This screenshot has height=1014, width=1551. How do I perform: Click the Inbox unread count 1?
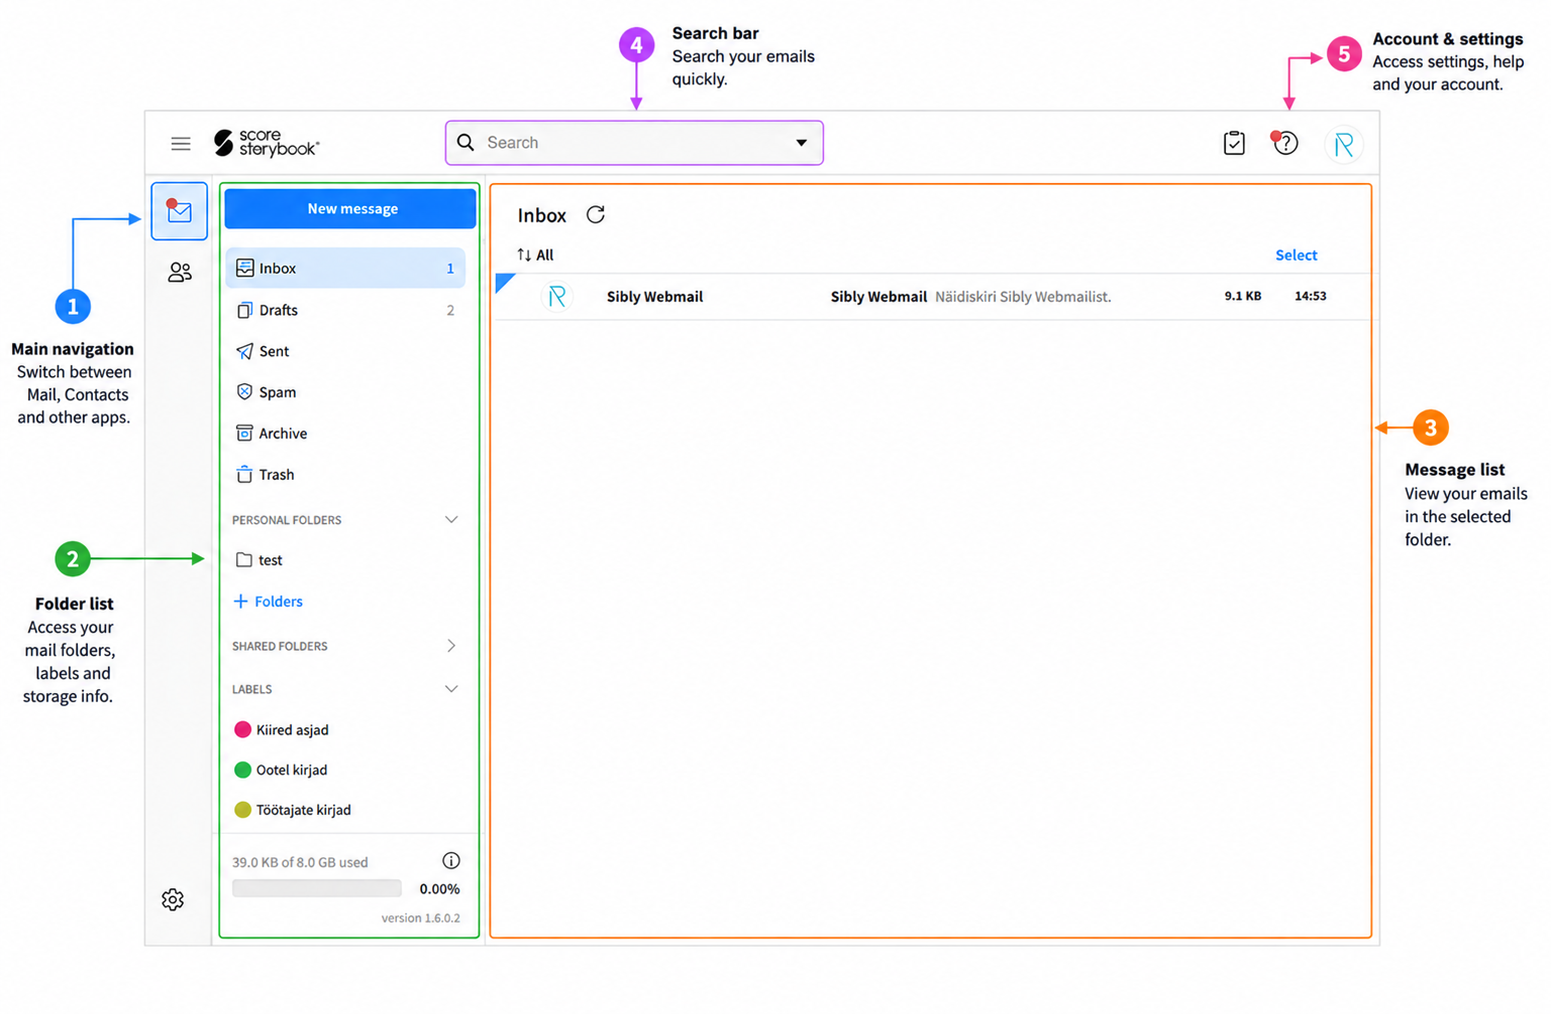(x=450, y=268)
